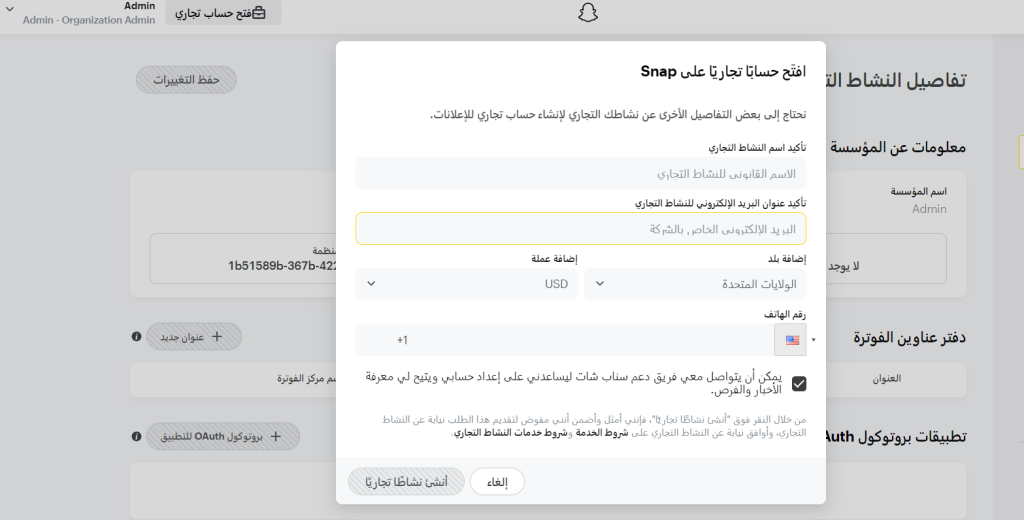Click the حفظ التغييرات button

point(186,80)
